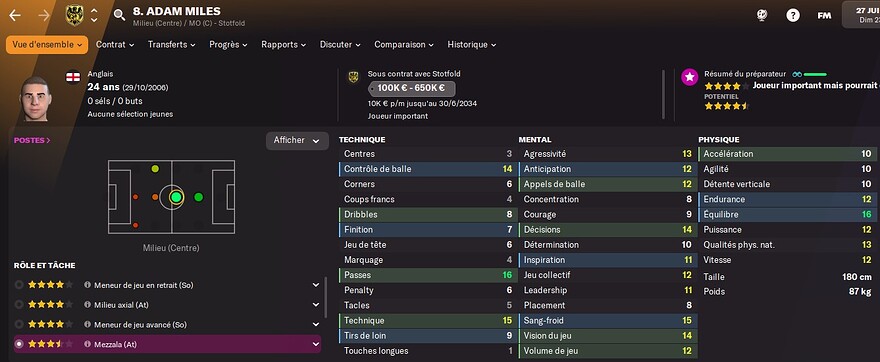Click the 100K € - 650K € value button
Image resolution: width=880 pixels, height=362 pixels.
pos(411,88)
